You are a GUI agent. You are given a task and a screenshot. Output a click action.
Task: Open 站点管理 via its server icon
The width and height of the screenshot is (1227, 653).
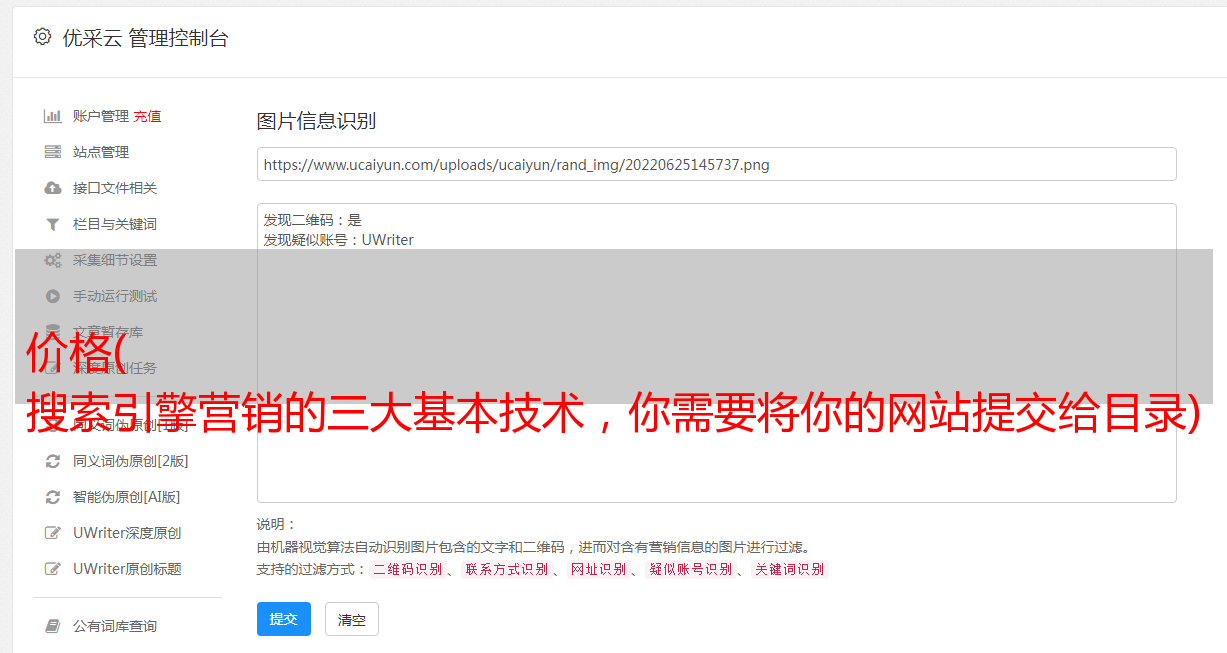[53, 152]
